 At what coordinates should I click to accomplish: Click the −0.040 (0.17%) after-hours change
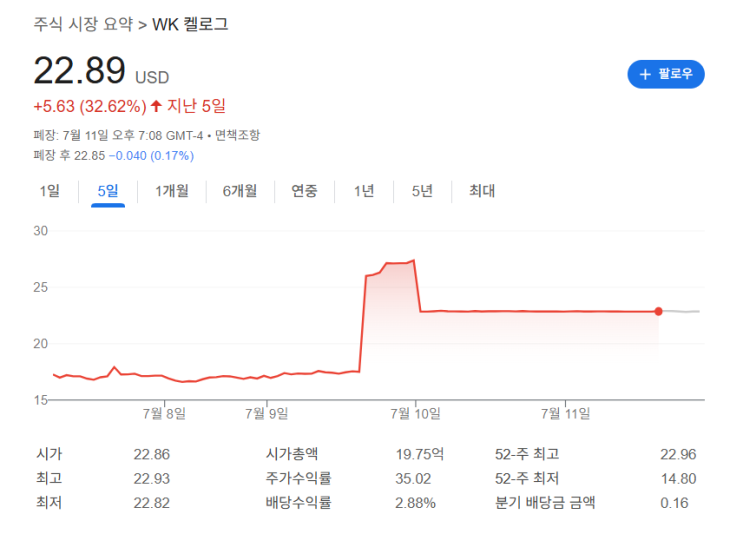click(x=151, y=155)
